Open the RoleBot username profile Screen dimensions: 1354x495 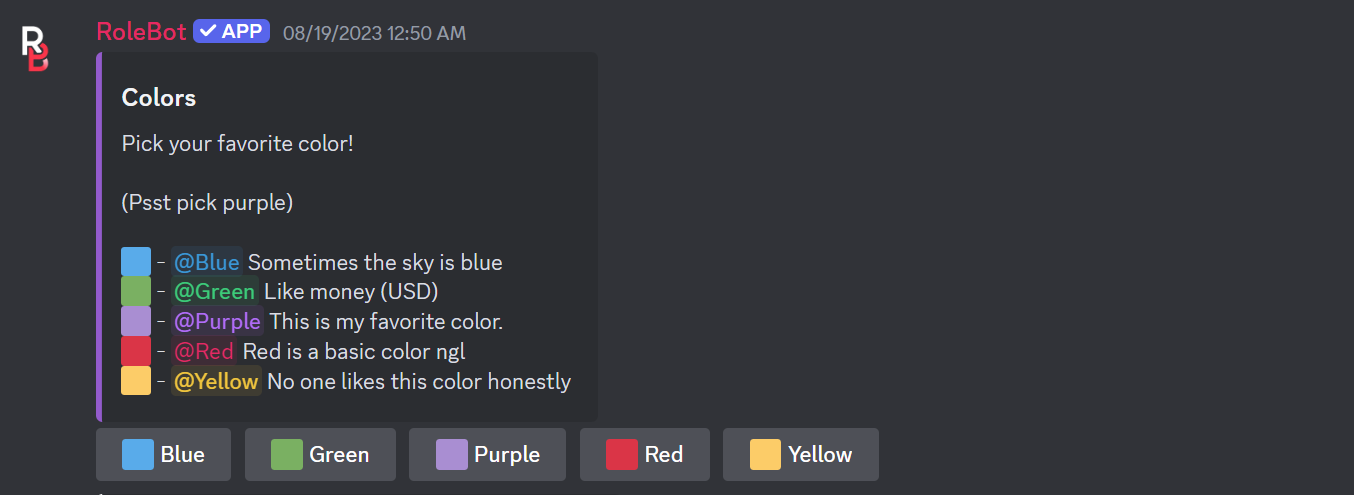tap(141, 32)
